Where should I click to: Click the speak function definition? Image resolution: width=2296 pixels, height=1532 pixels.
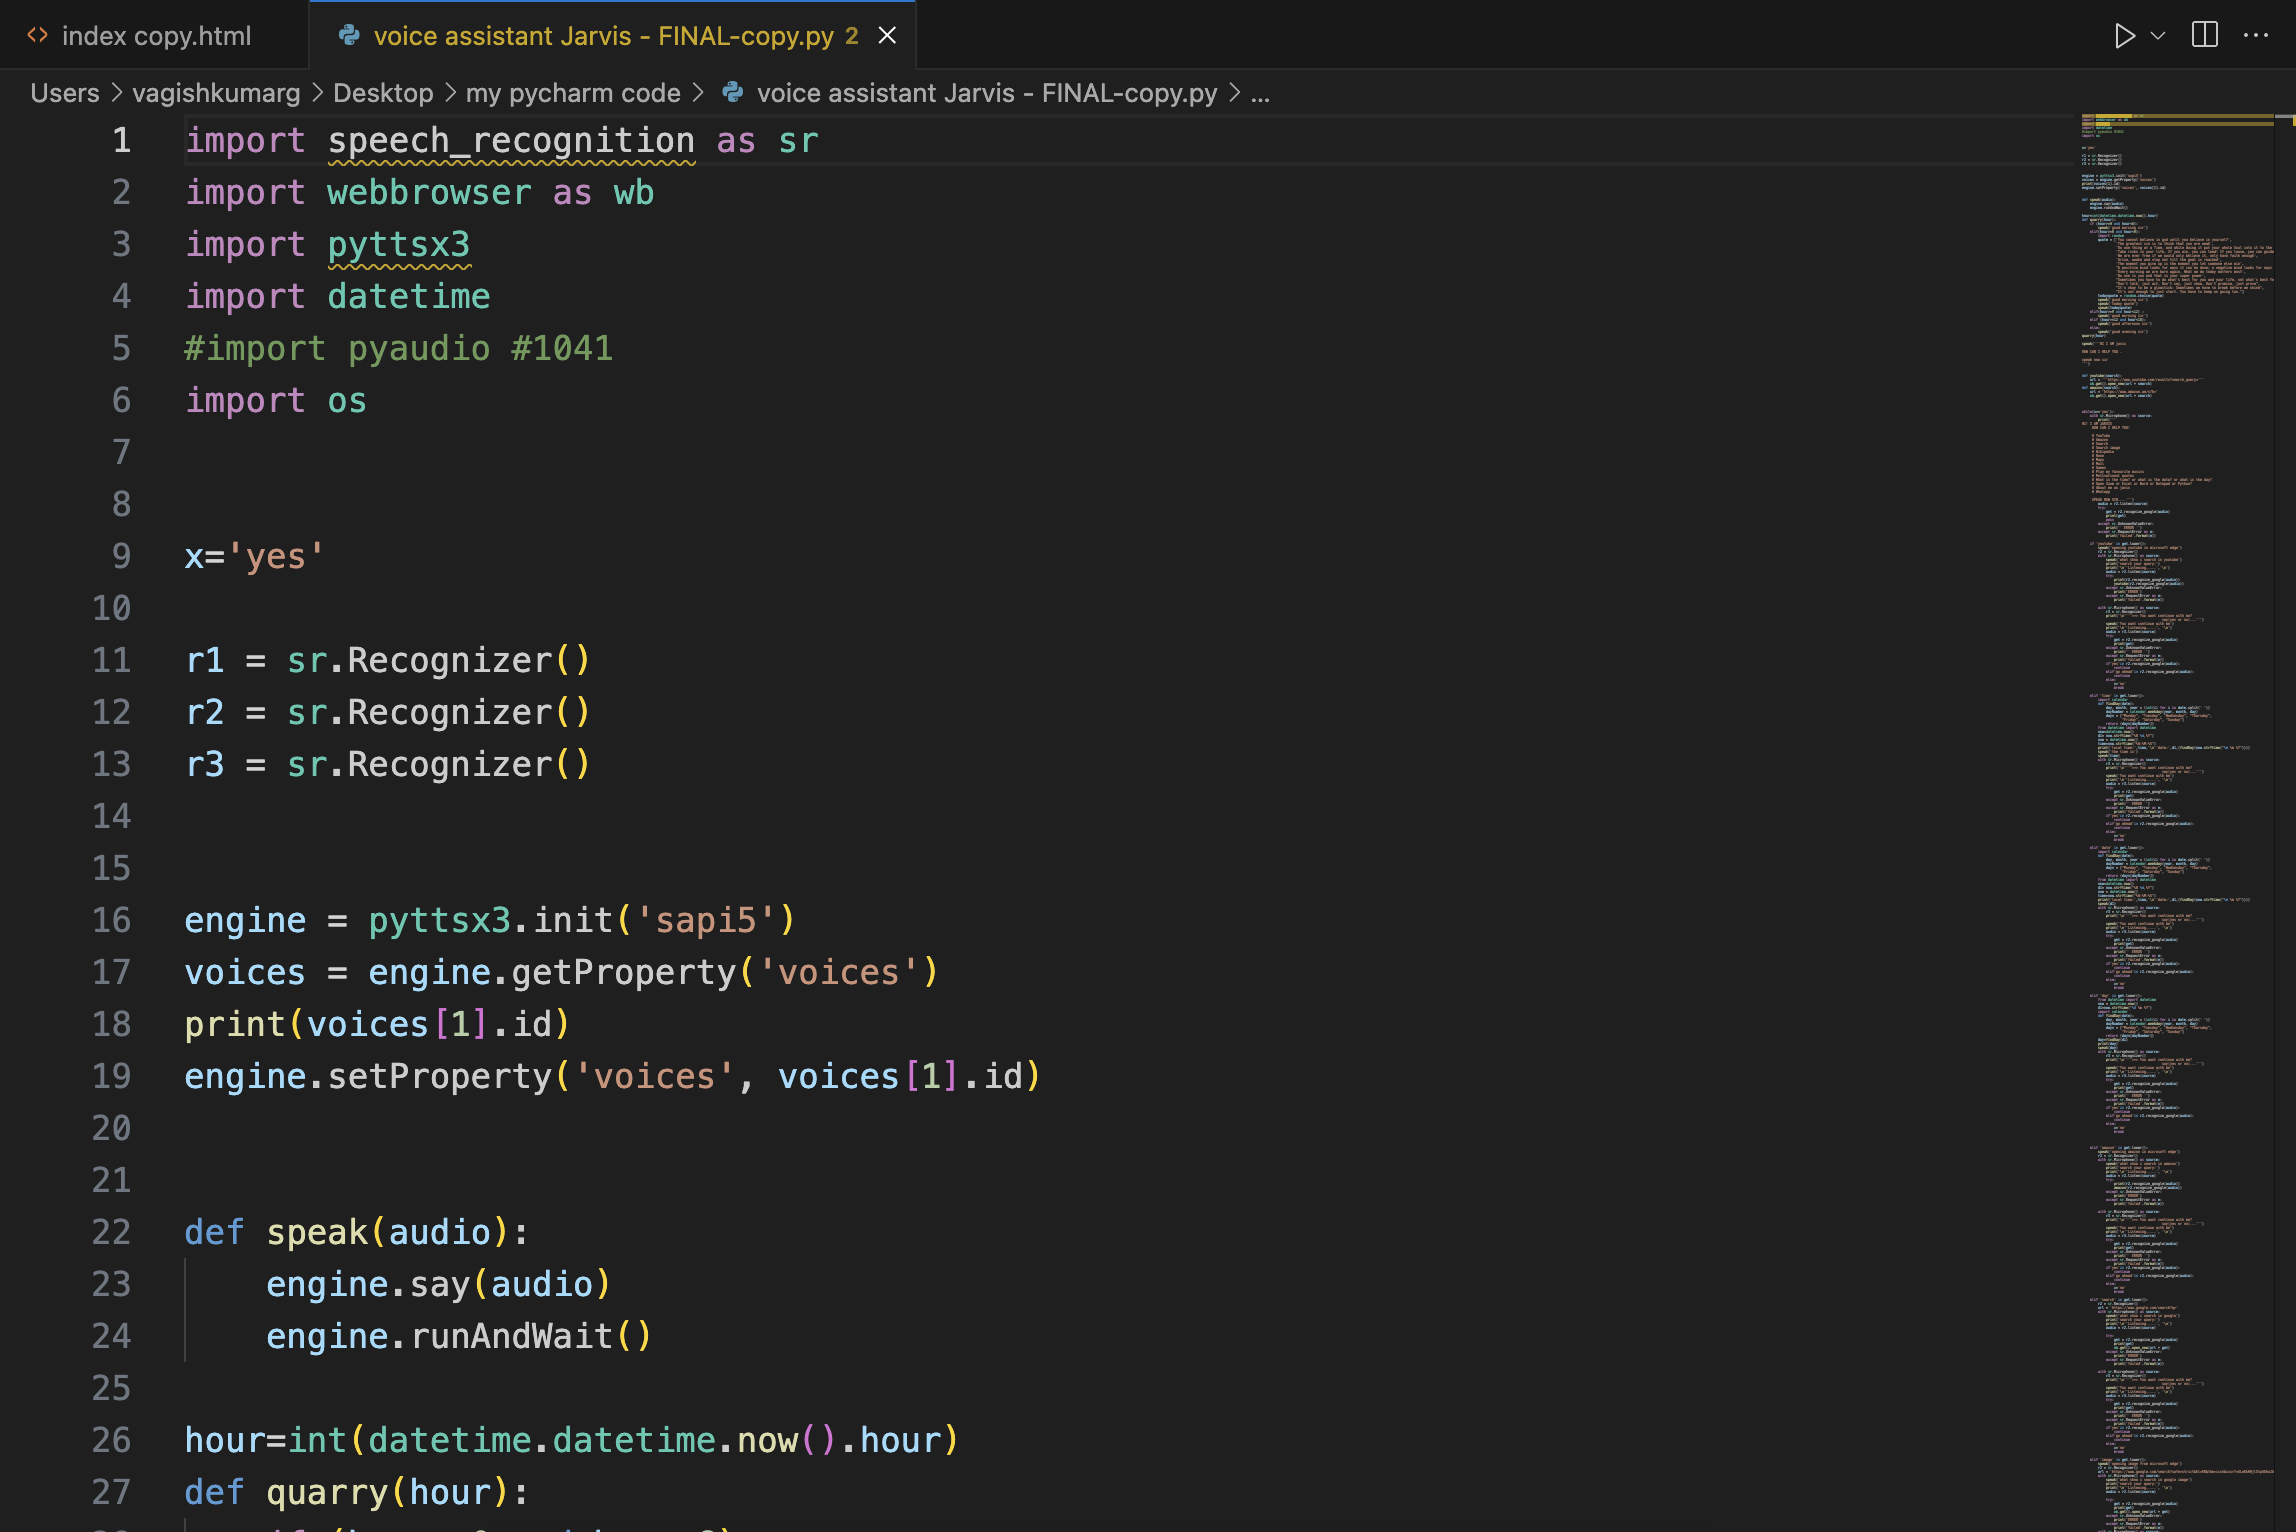pyautogui.click(x=356, y=1232)
